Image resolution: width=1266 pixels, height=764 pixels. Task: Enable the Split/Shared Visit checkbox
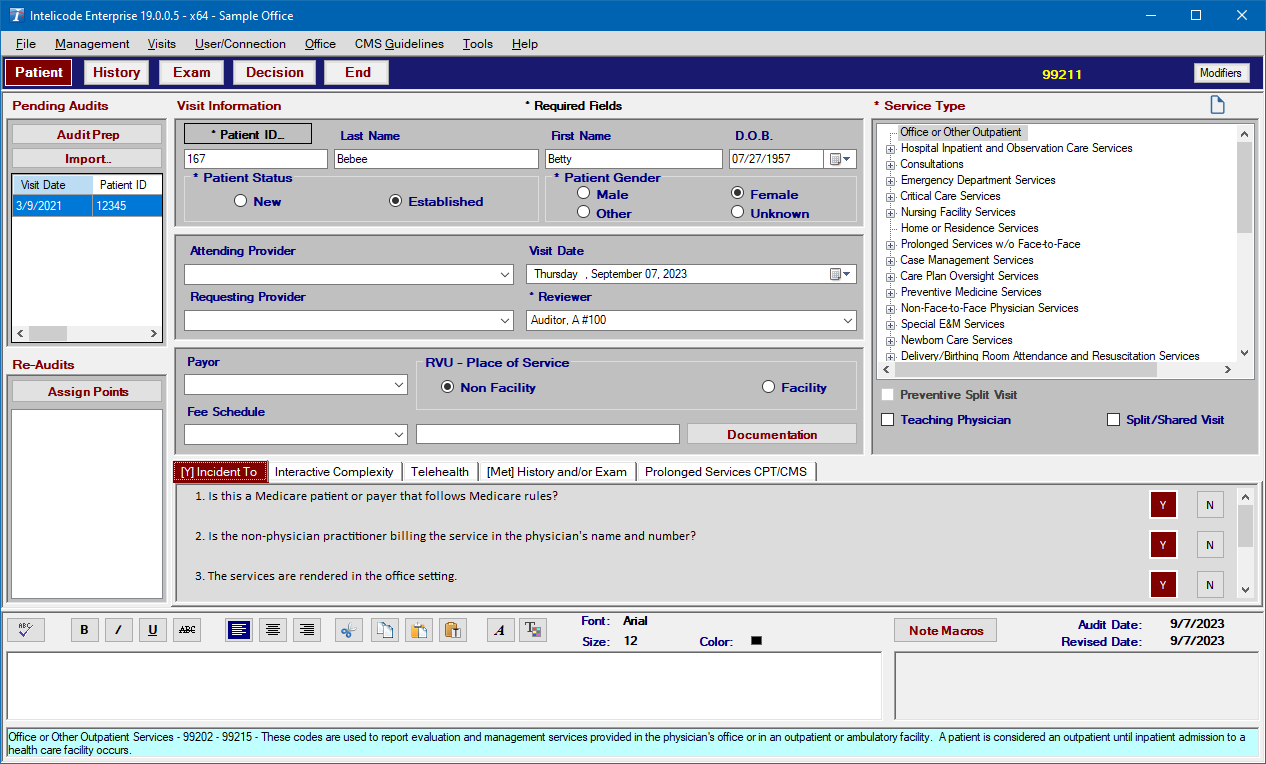pyautogui.click(x=1113, y=420)
